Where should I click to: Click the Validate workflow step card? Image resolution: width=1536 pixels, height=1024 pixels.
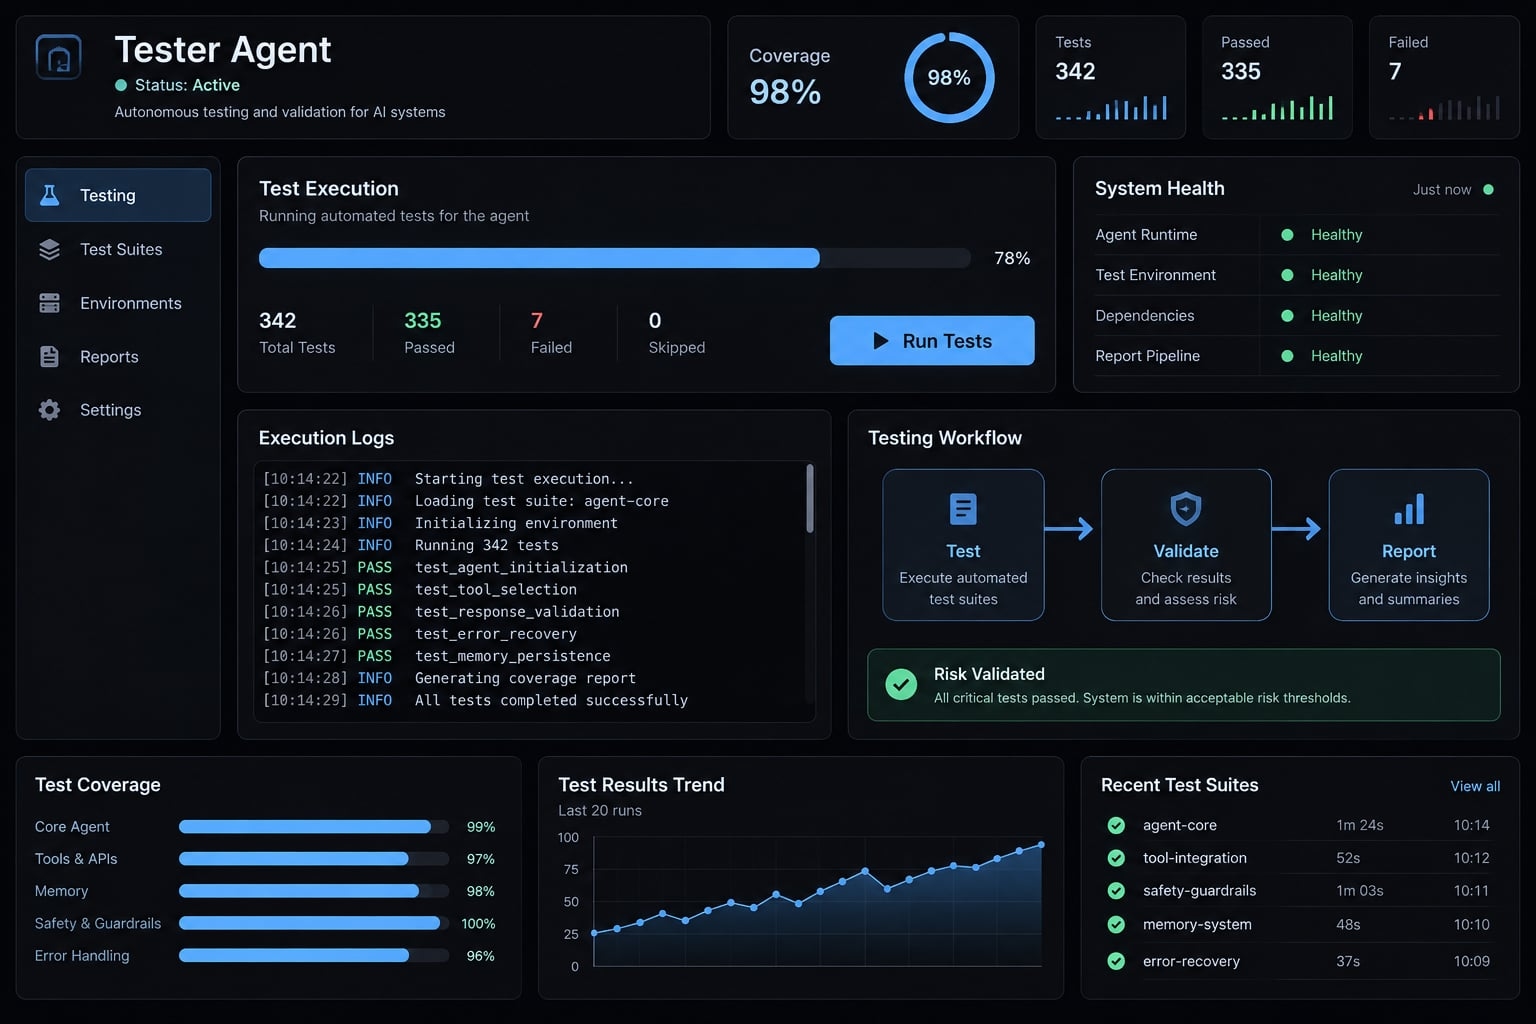tap(1186, 545)
